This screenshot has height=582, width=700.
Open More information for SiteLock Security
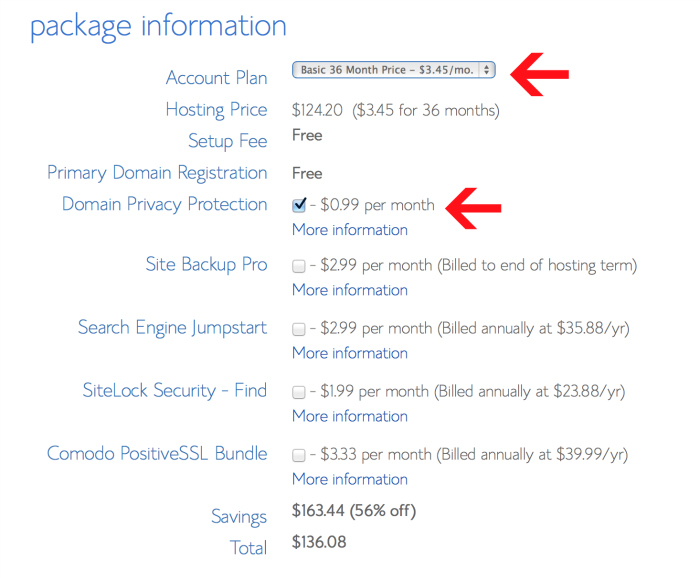(349, 416)
